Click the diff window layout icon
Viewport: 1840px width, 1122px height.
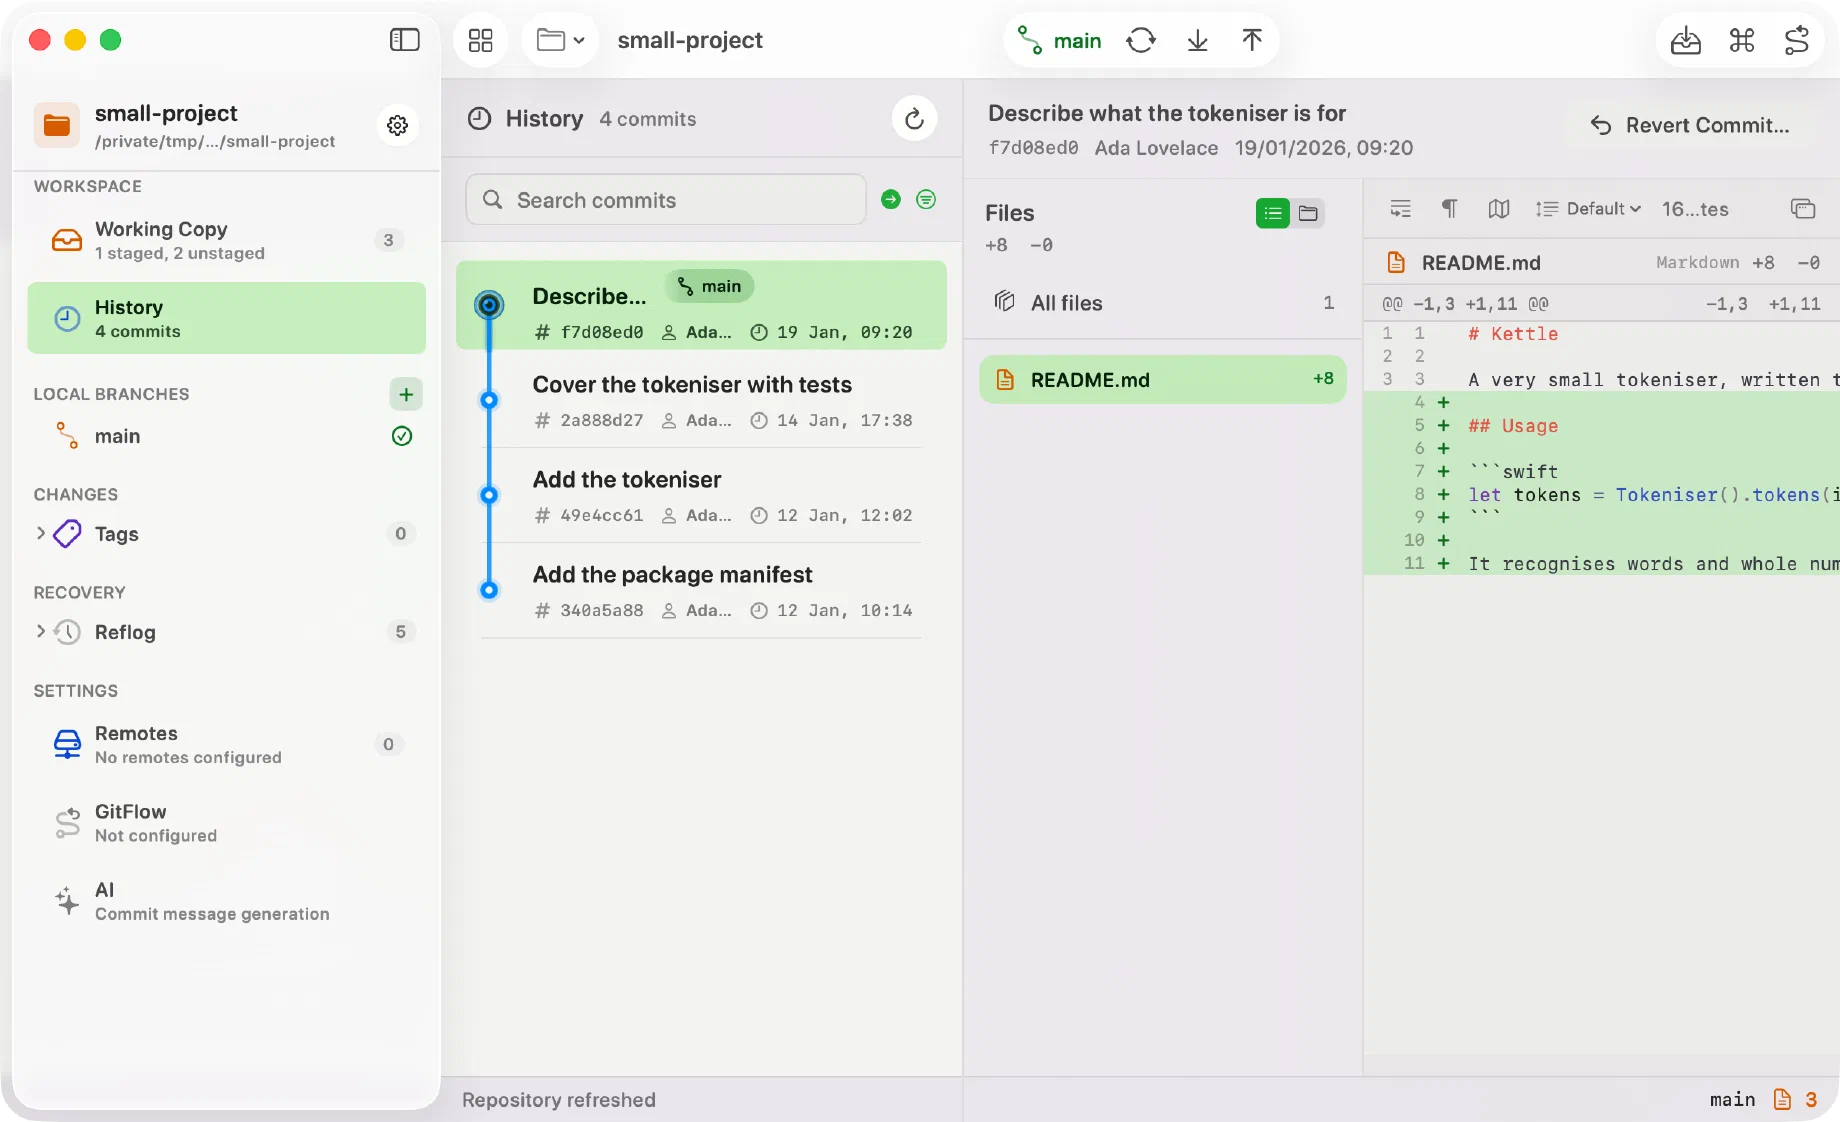point(1802,209)
